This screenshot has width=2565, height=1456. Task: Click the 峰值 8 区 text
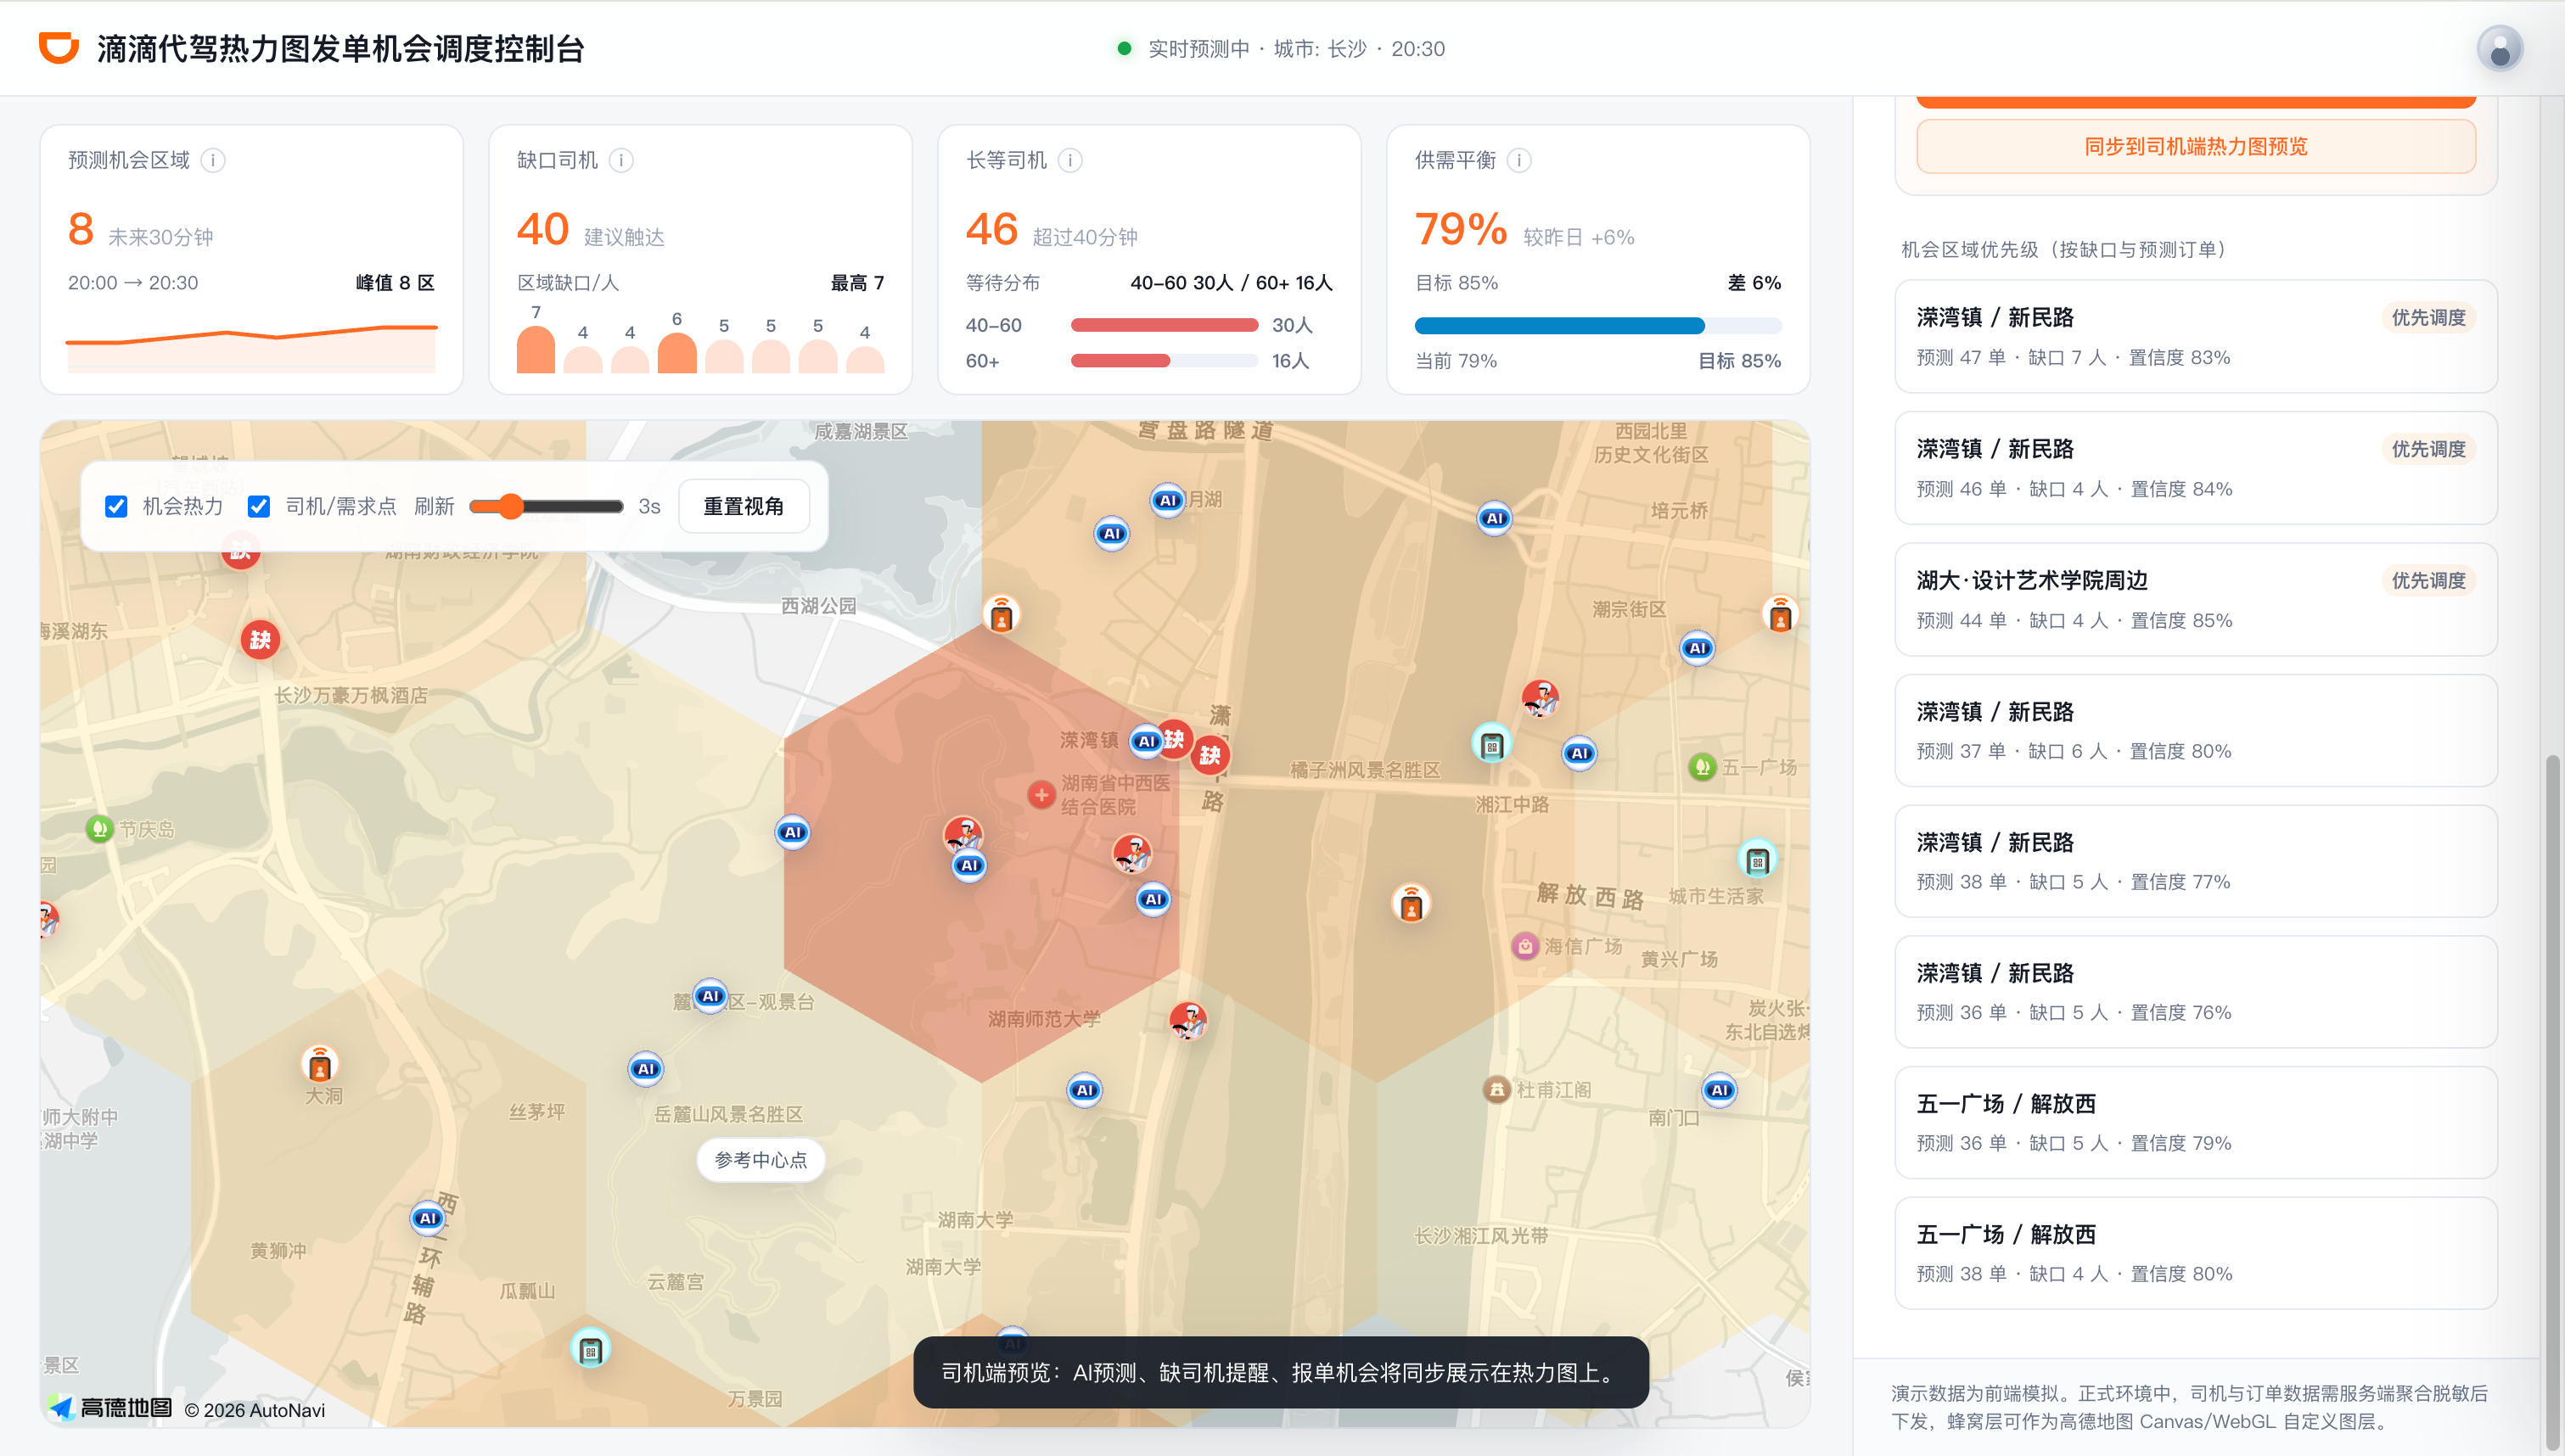(x=395, y=283)
